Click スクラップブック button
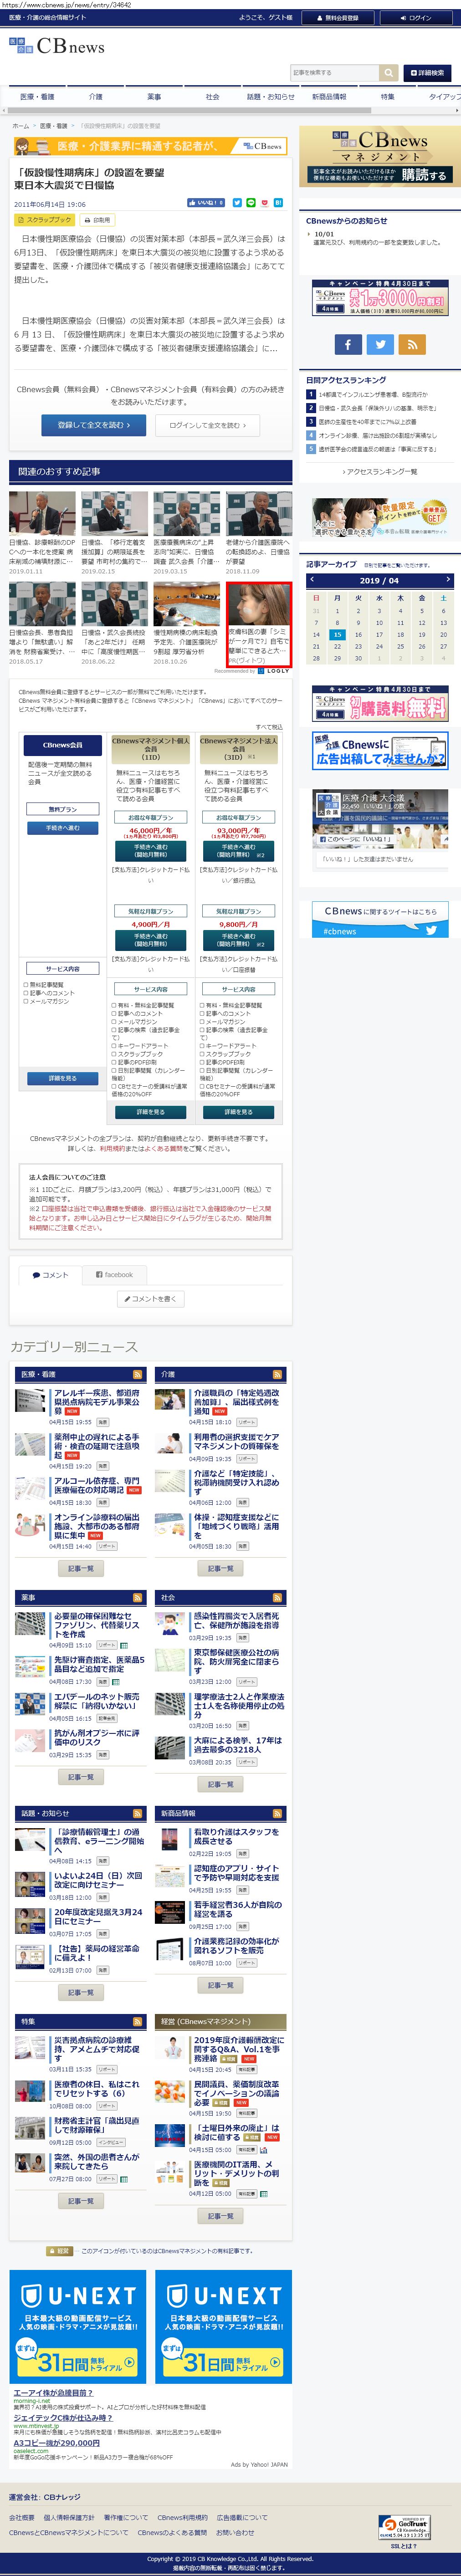 44,220
